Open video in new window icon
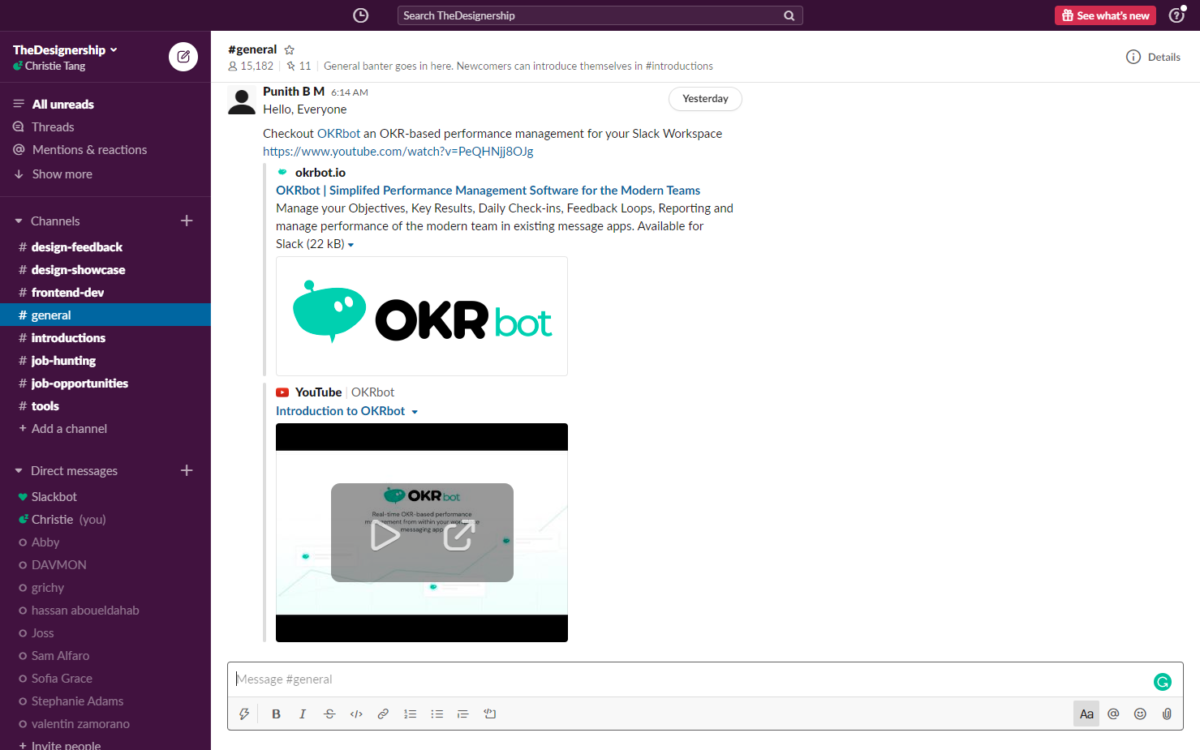The width and height of the screenshot is (1200, 750). [x=458, y=535]
